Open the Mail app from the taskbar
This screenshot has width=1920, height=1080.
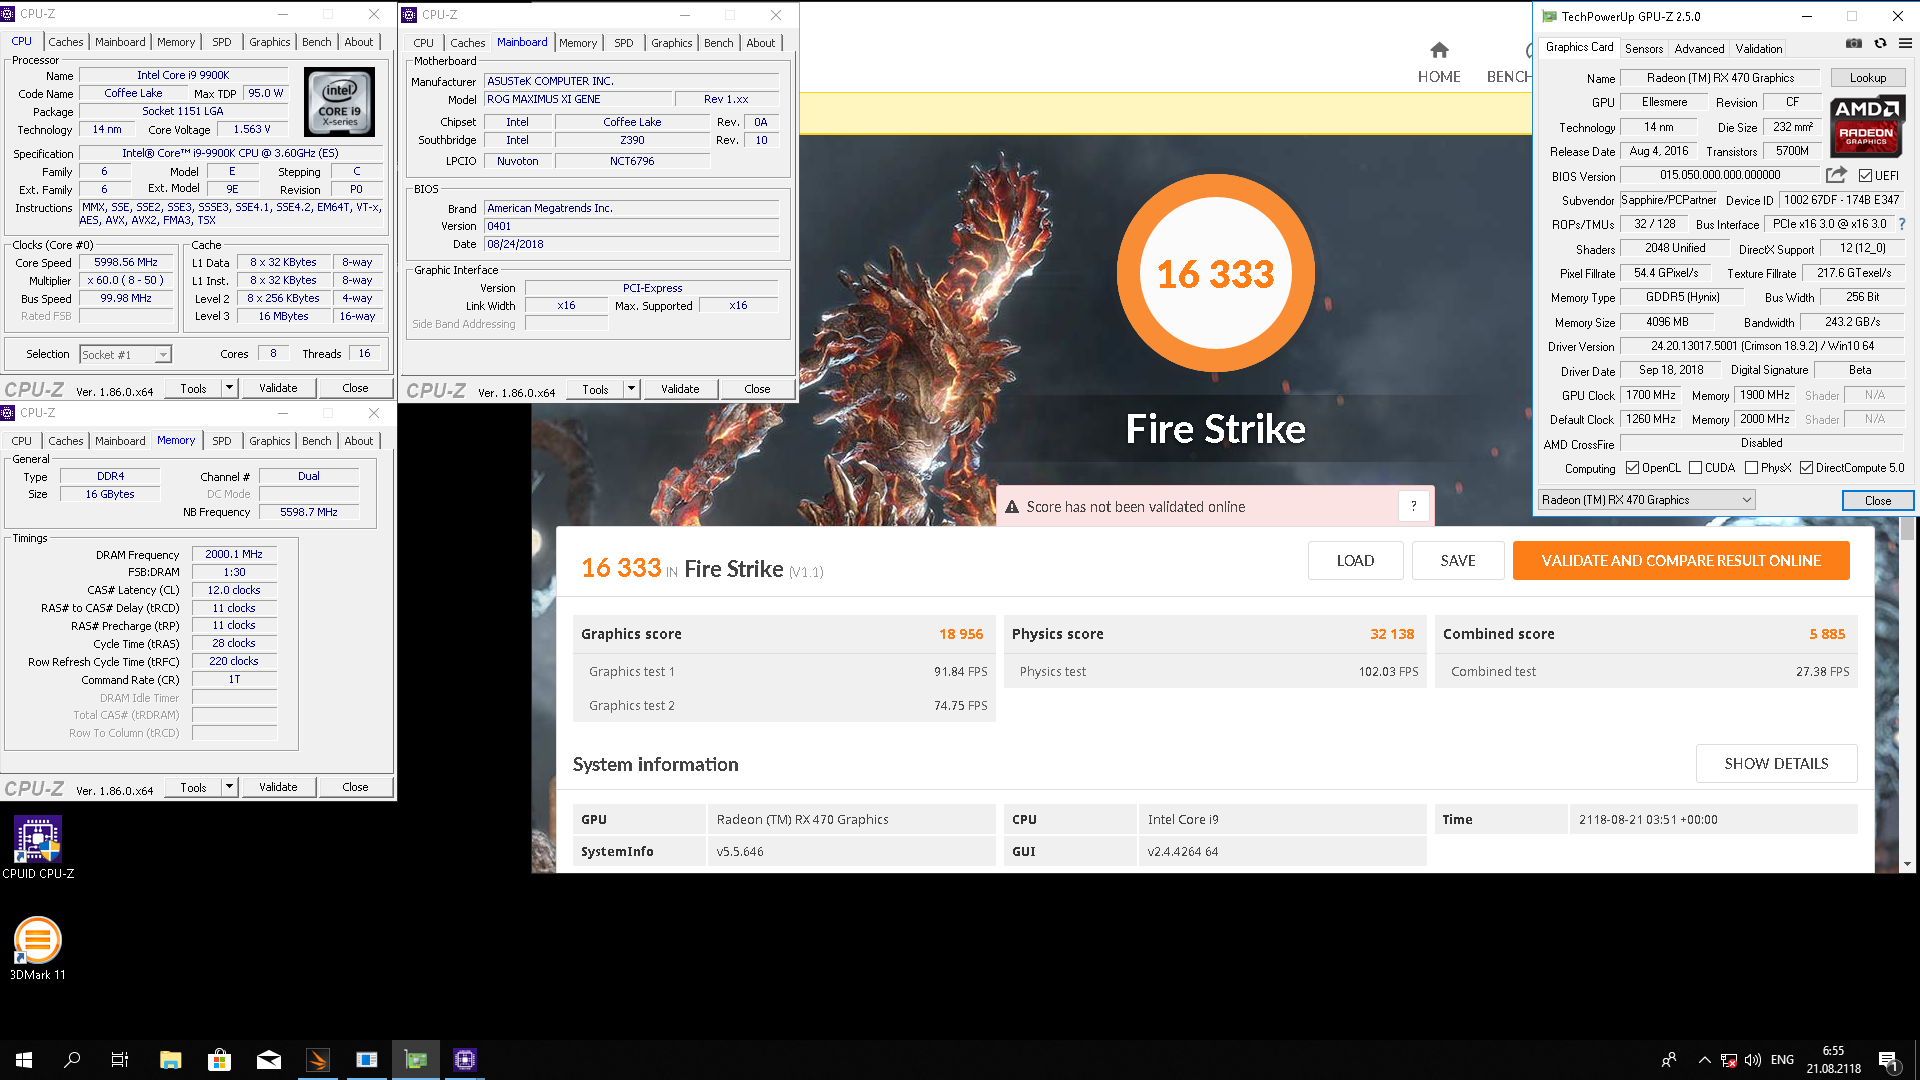(269, 1060)
